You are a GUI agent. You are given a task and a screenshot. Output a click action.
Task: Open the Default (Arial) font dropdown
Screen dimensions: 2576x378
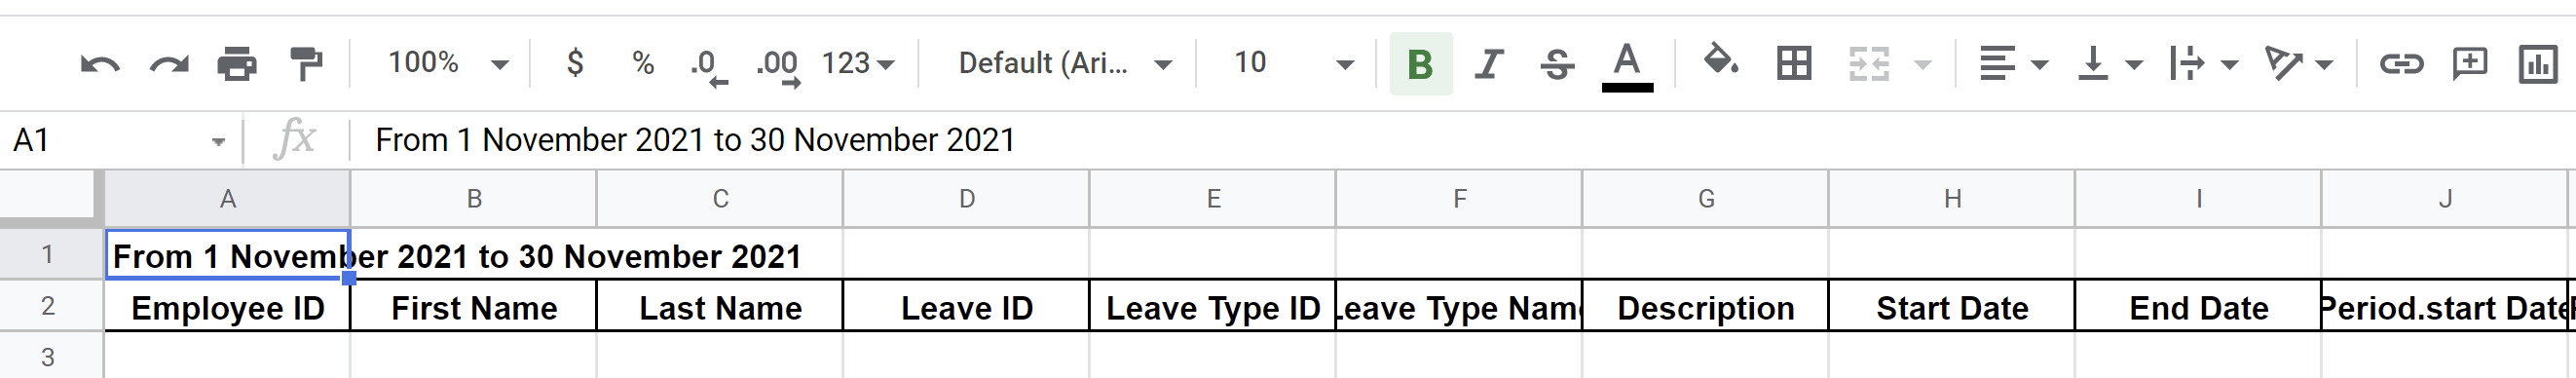click(x=1065, y=63)
